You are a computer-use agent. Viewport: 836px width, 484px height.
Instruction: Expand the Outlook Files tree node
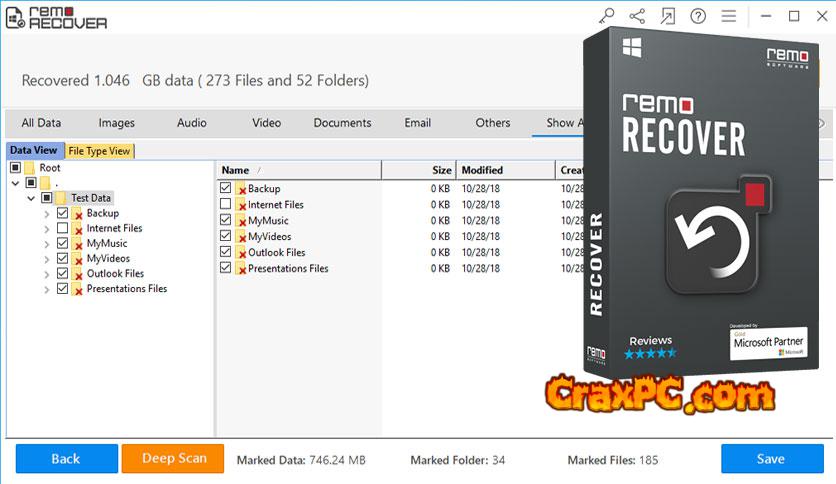47,273
